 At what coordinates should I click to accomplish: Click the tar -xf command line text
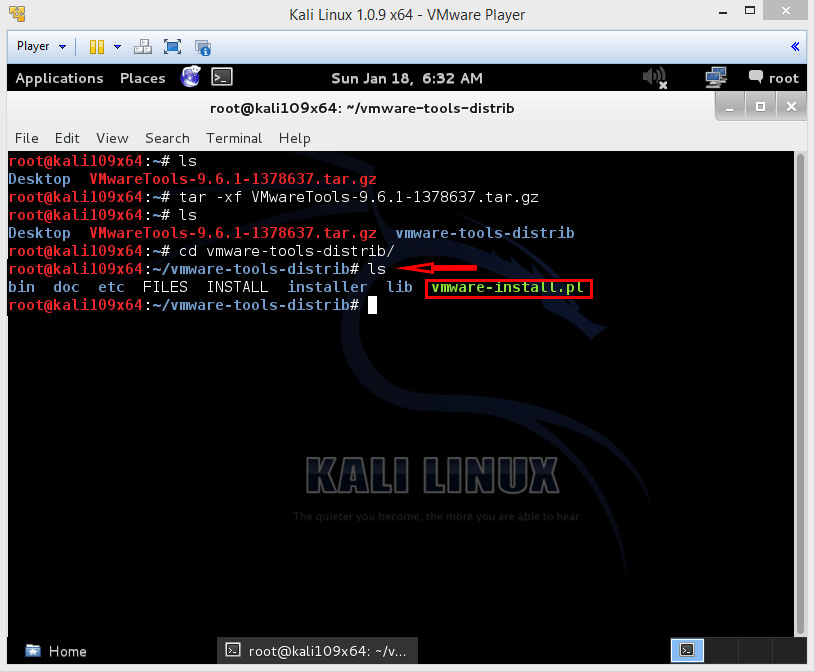(359, 197)
